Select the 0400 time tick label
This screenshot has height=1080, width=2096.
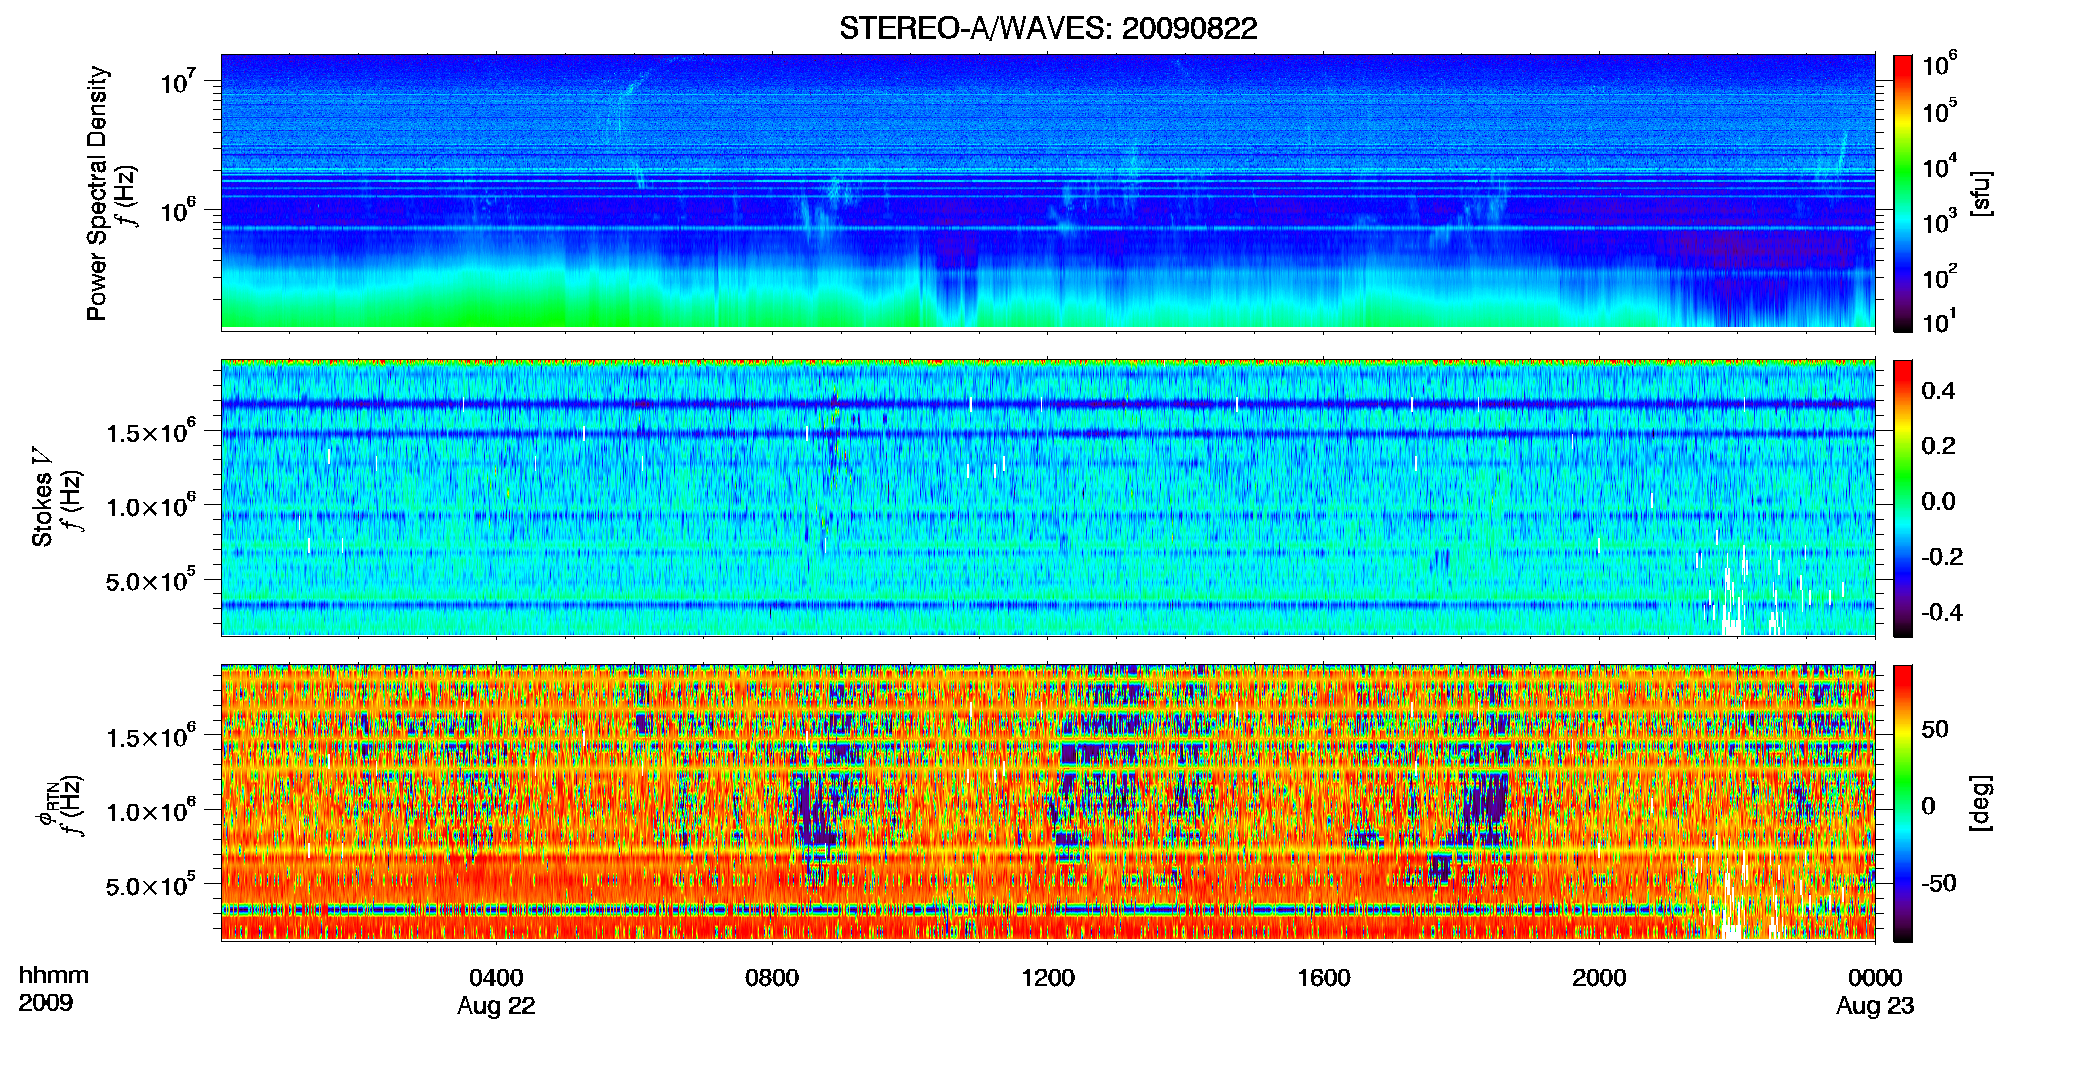pos(496,977)
